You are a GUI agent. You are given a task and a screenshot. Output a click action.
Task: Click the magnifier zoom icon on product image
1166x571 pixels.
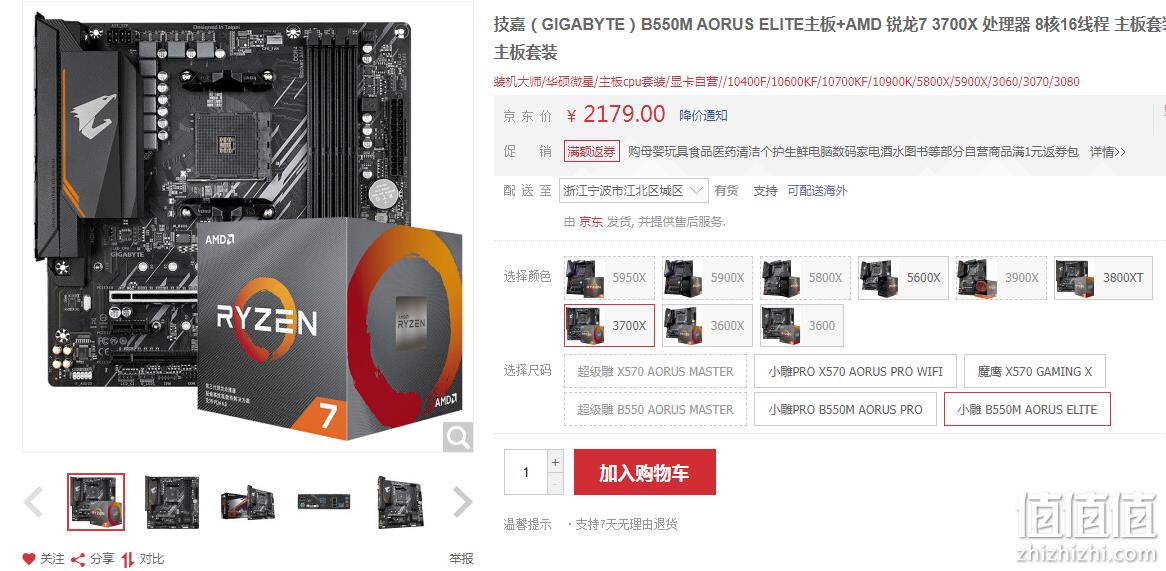coord(457,437)
